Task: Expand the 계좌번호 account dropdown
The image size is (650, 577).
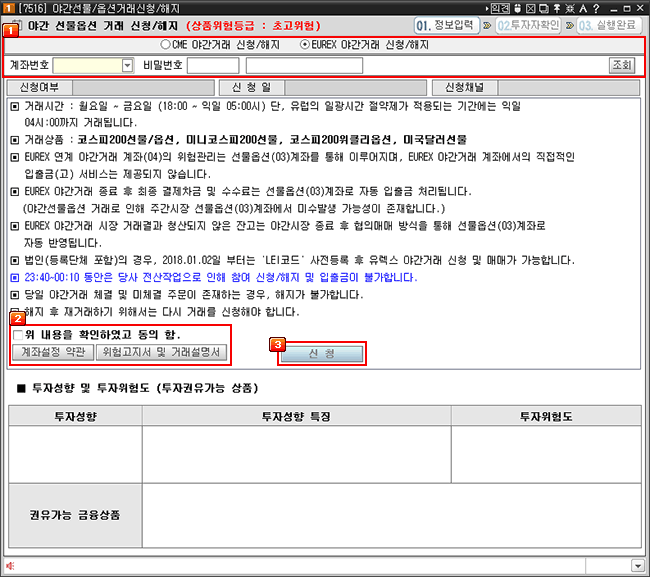Action: coord(127,66)
